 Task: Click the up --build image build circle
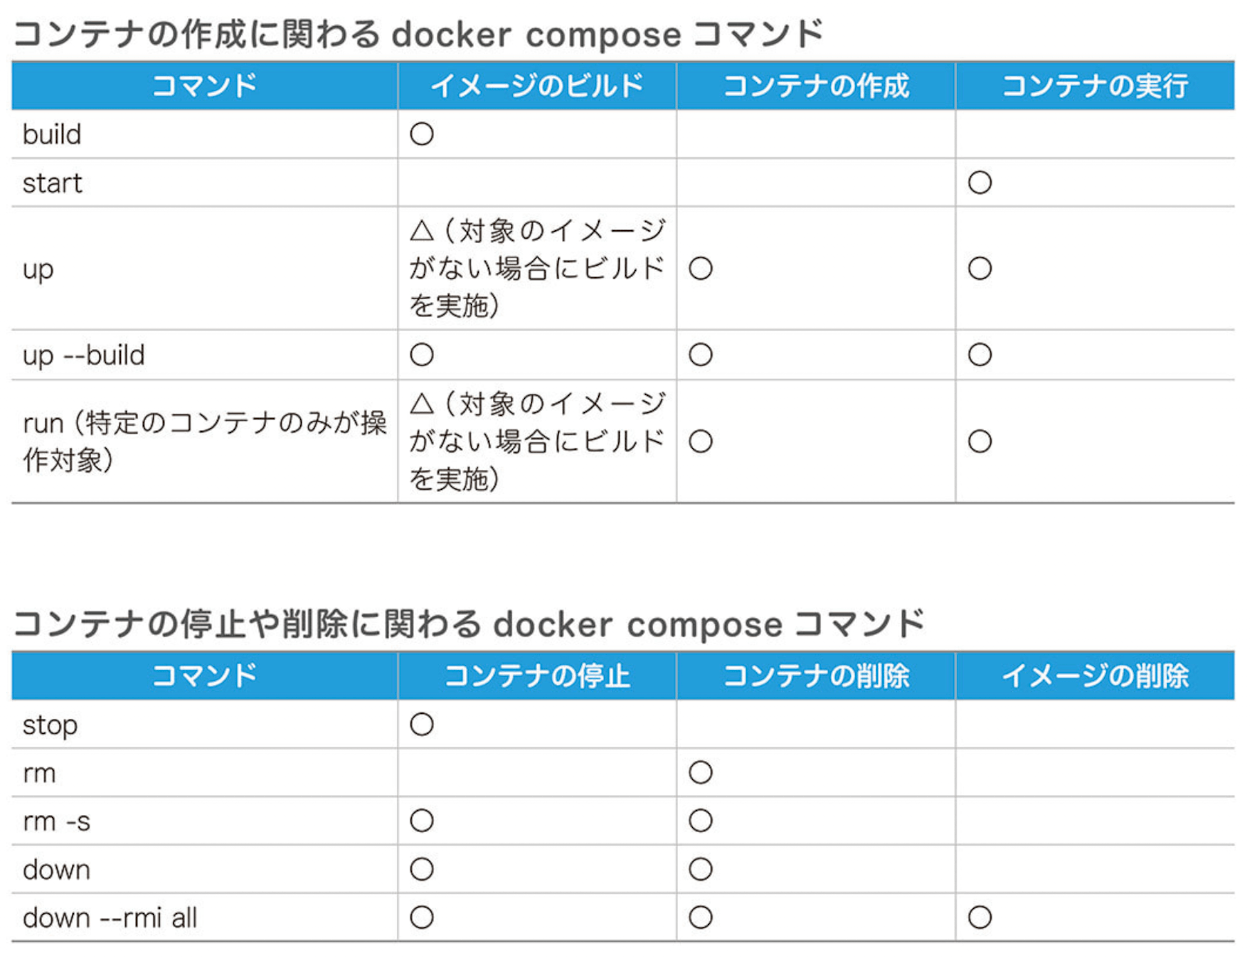tap(421, 355)
